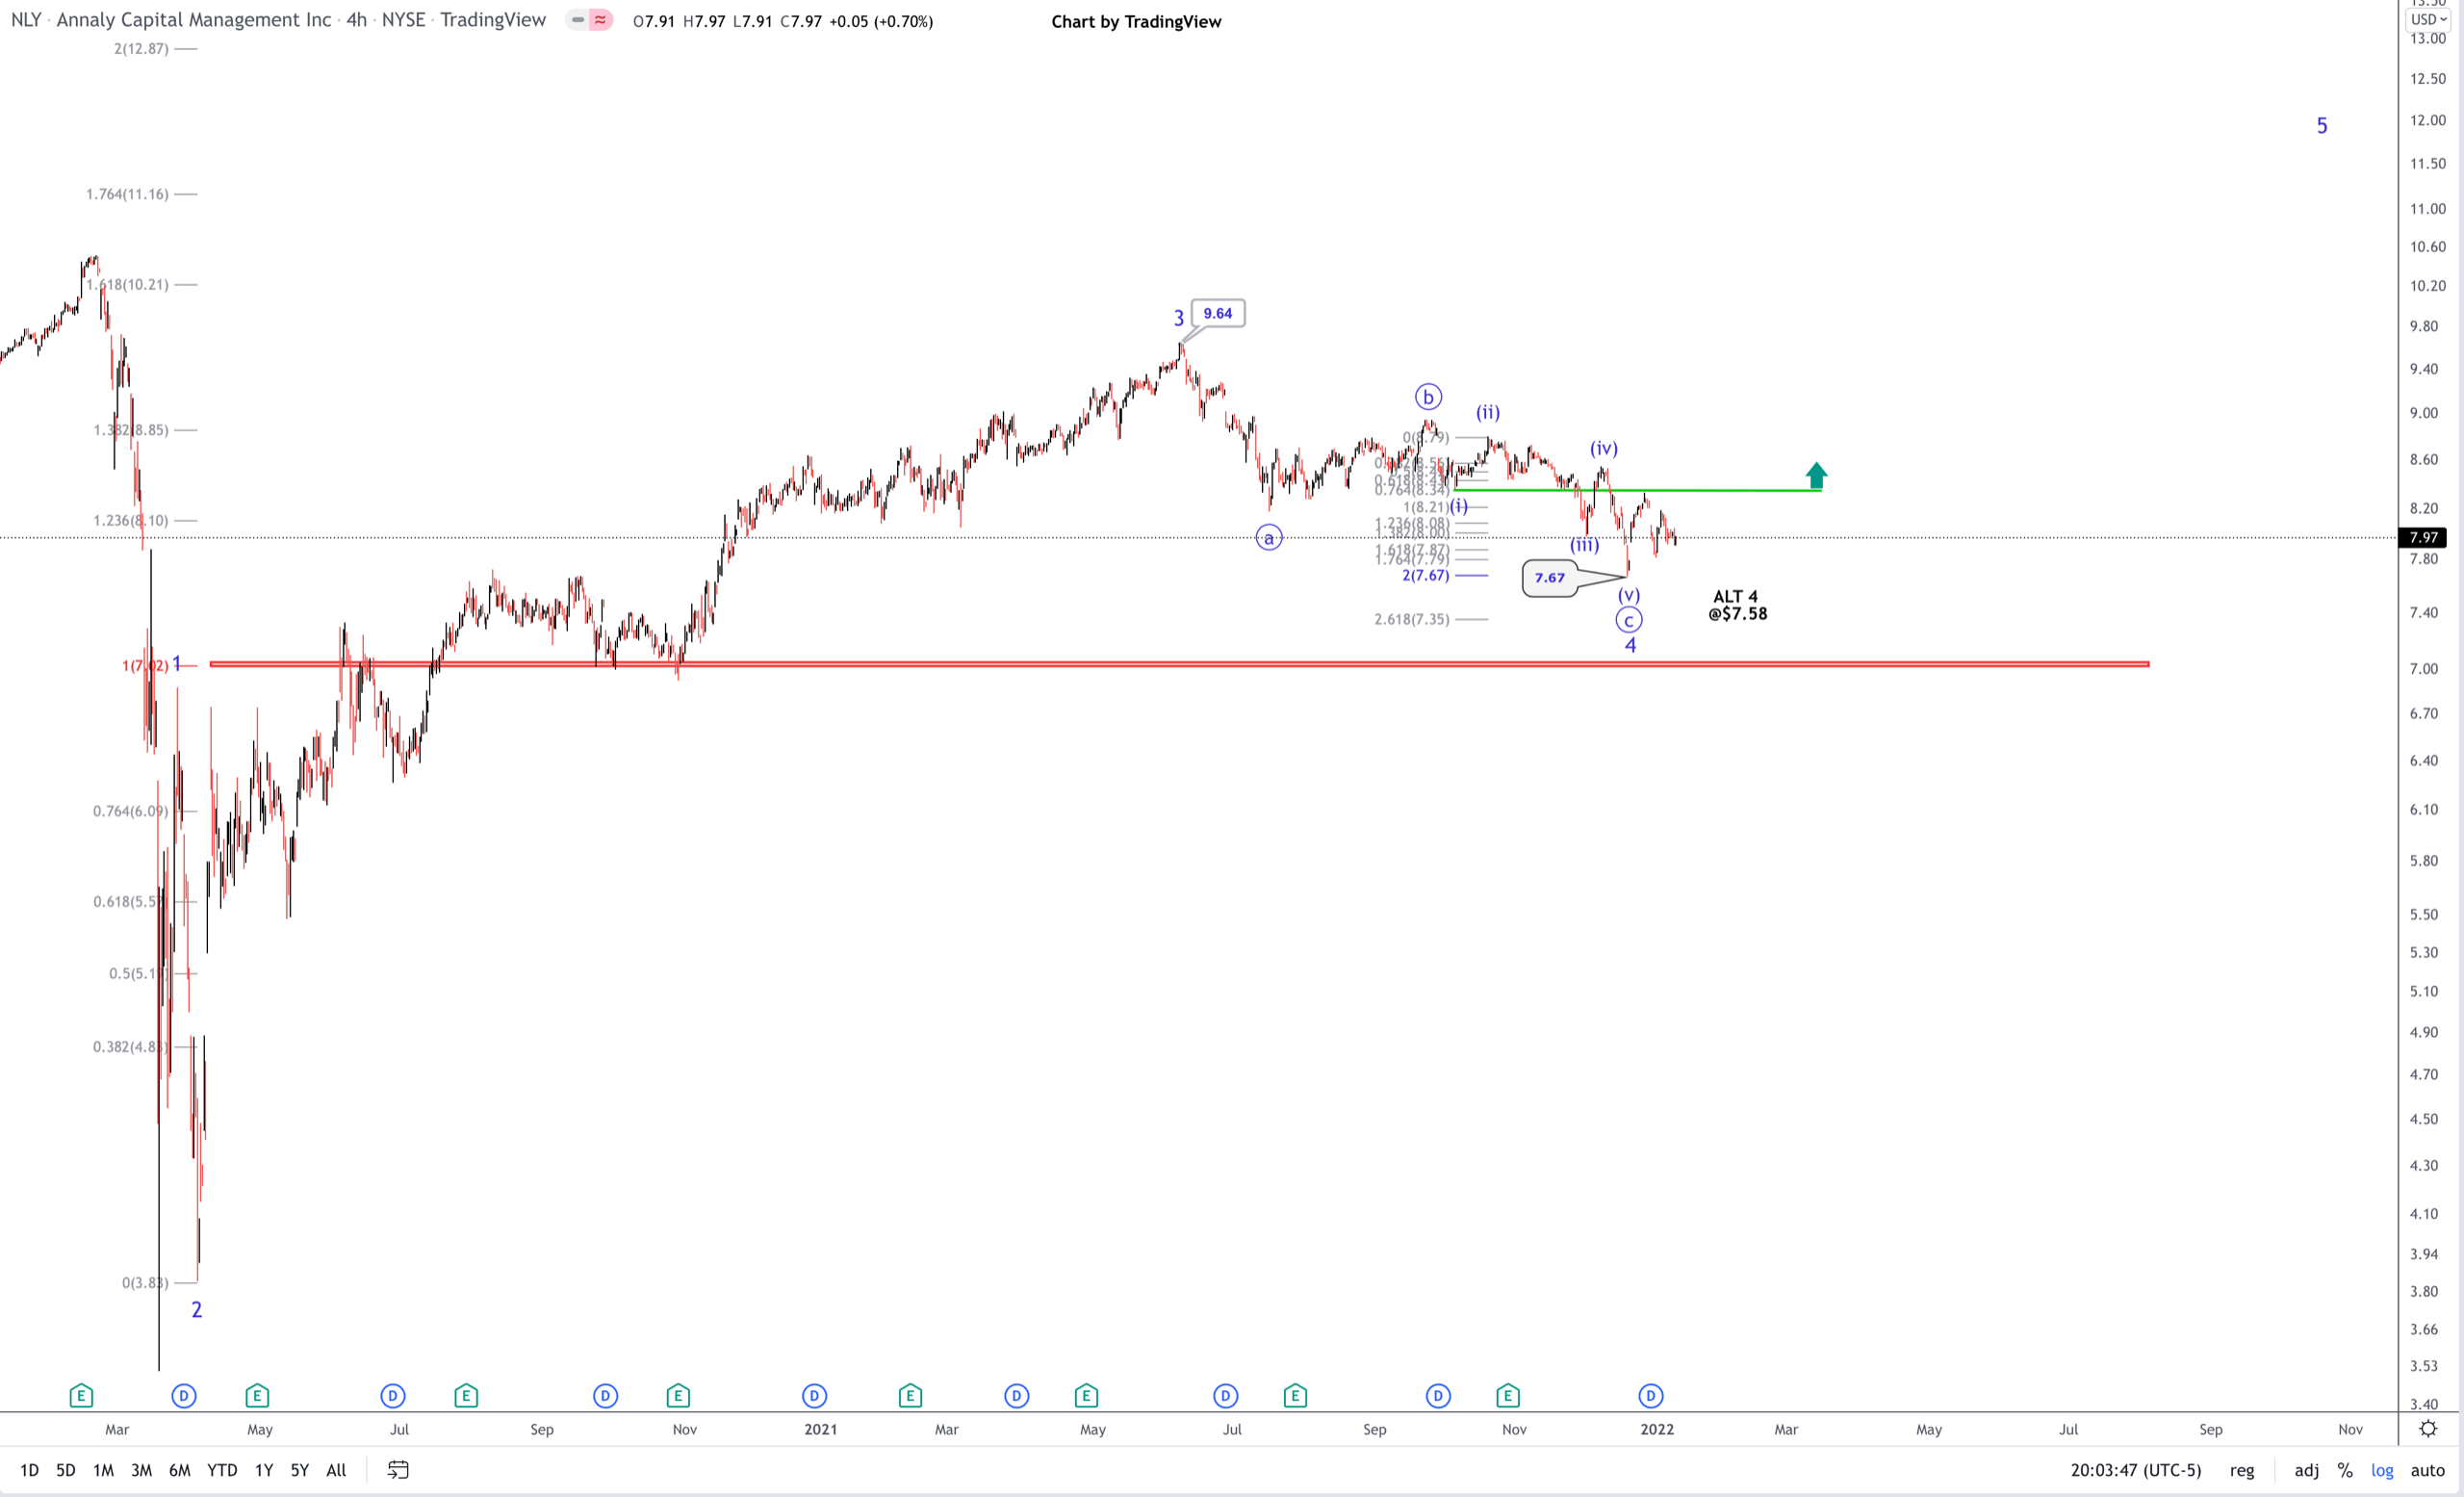Viewport: 2464px width, 1497px height.
Task: Select the 1M time range
Action: coord(103,1469)
